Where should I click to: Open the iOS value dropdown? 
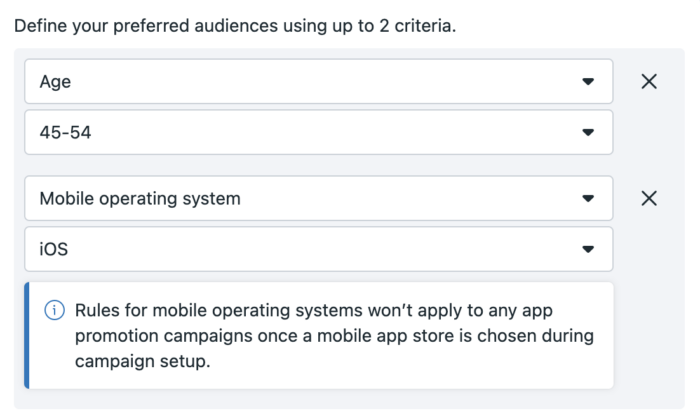(x=319, y=249)
